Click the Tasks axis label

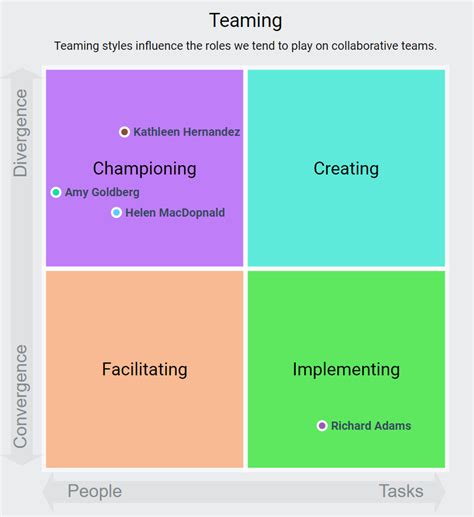[x=401, y=491]
